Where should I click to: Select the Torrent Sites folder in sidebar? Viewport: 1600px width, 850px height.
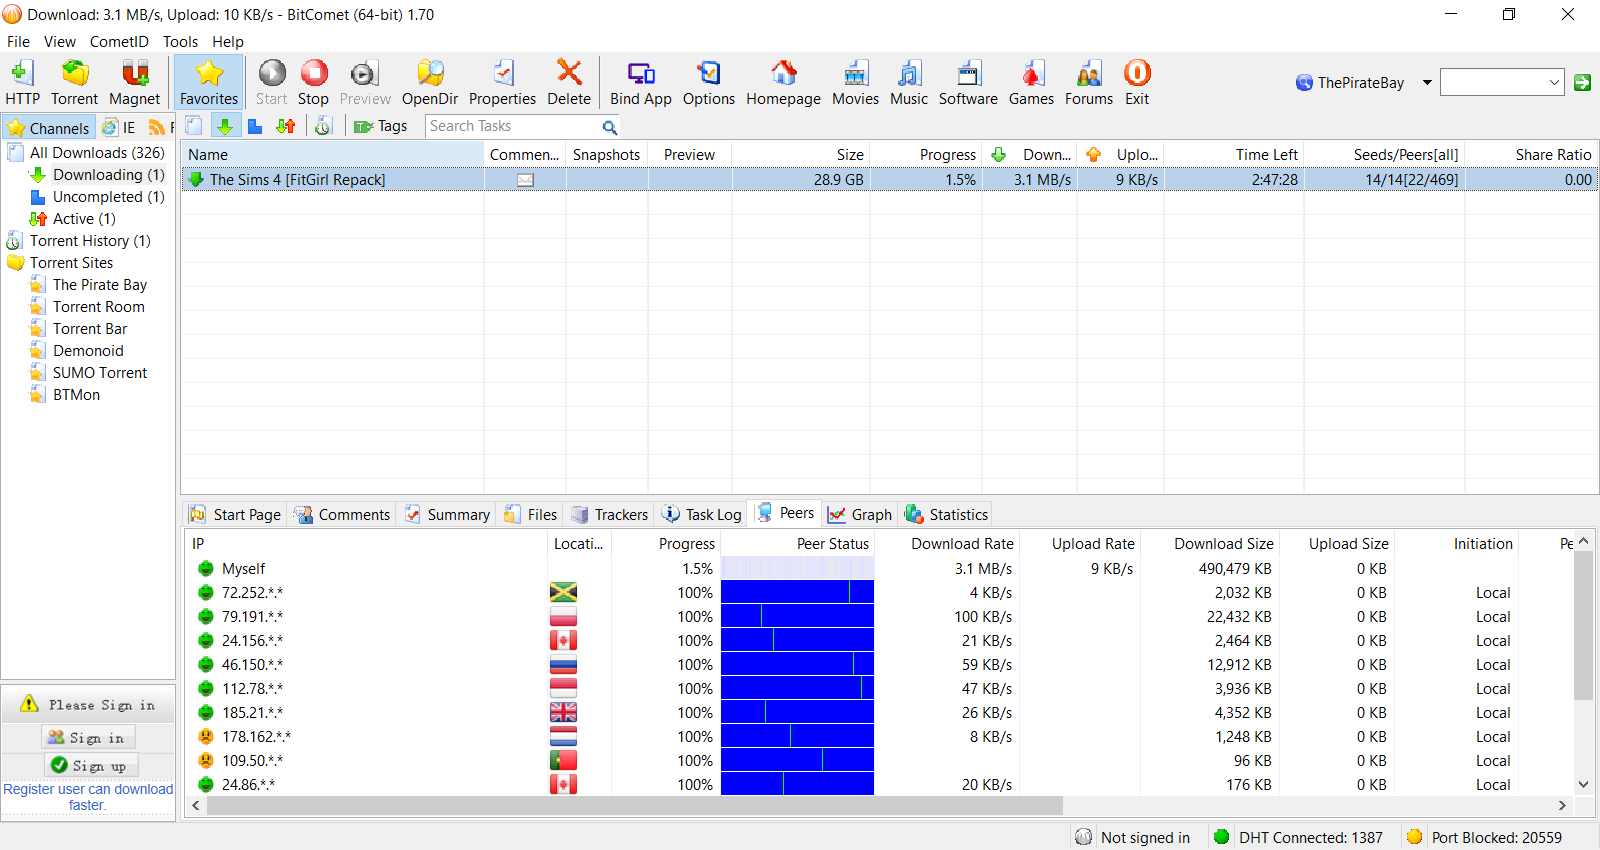(x=71, y=263)
